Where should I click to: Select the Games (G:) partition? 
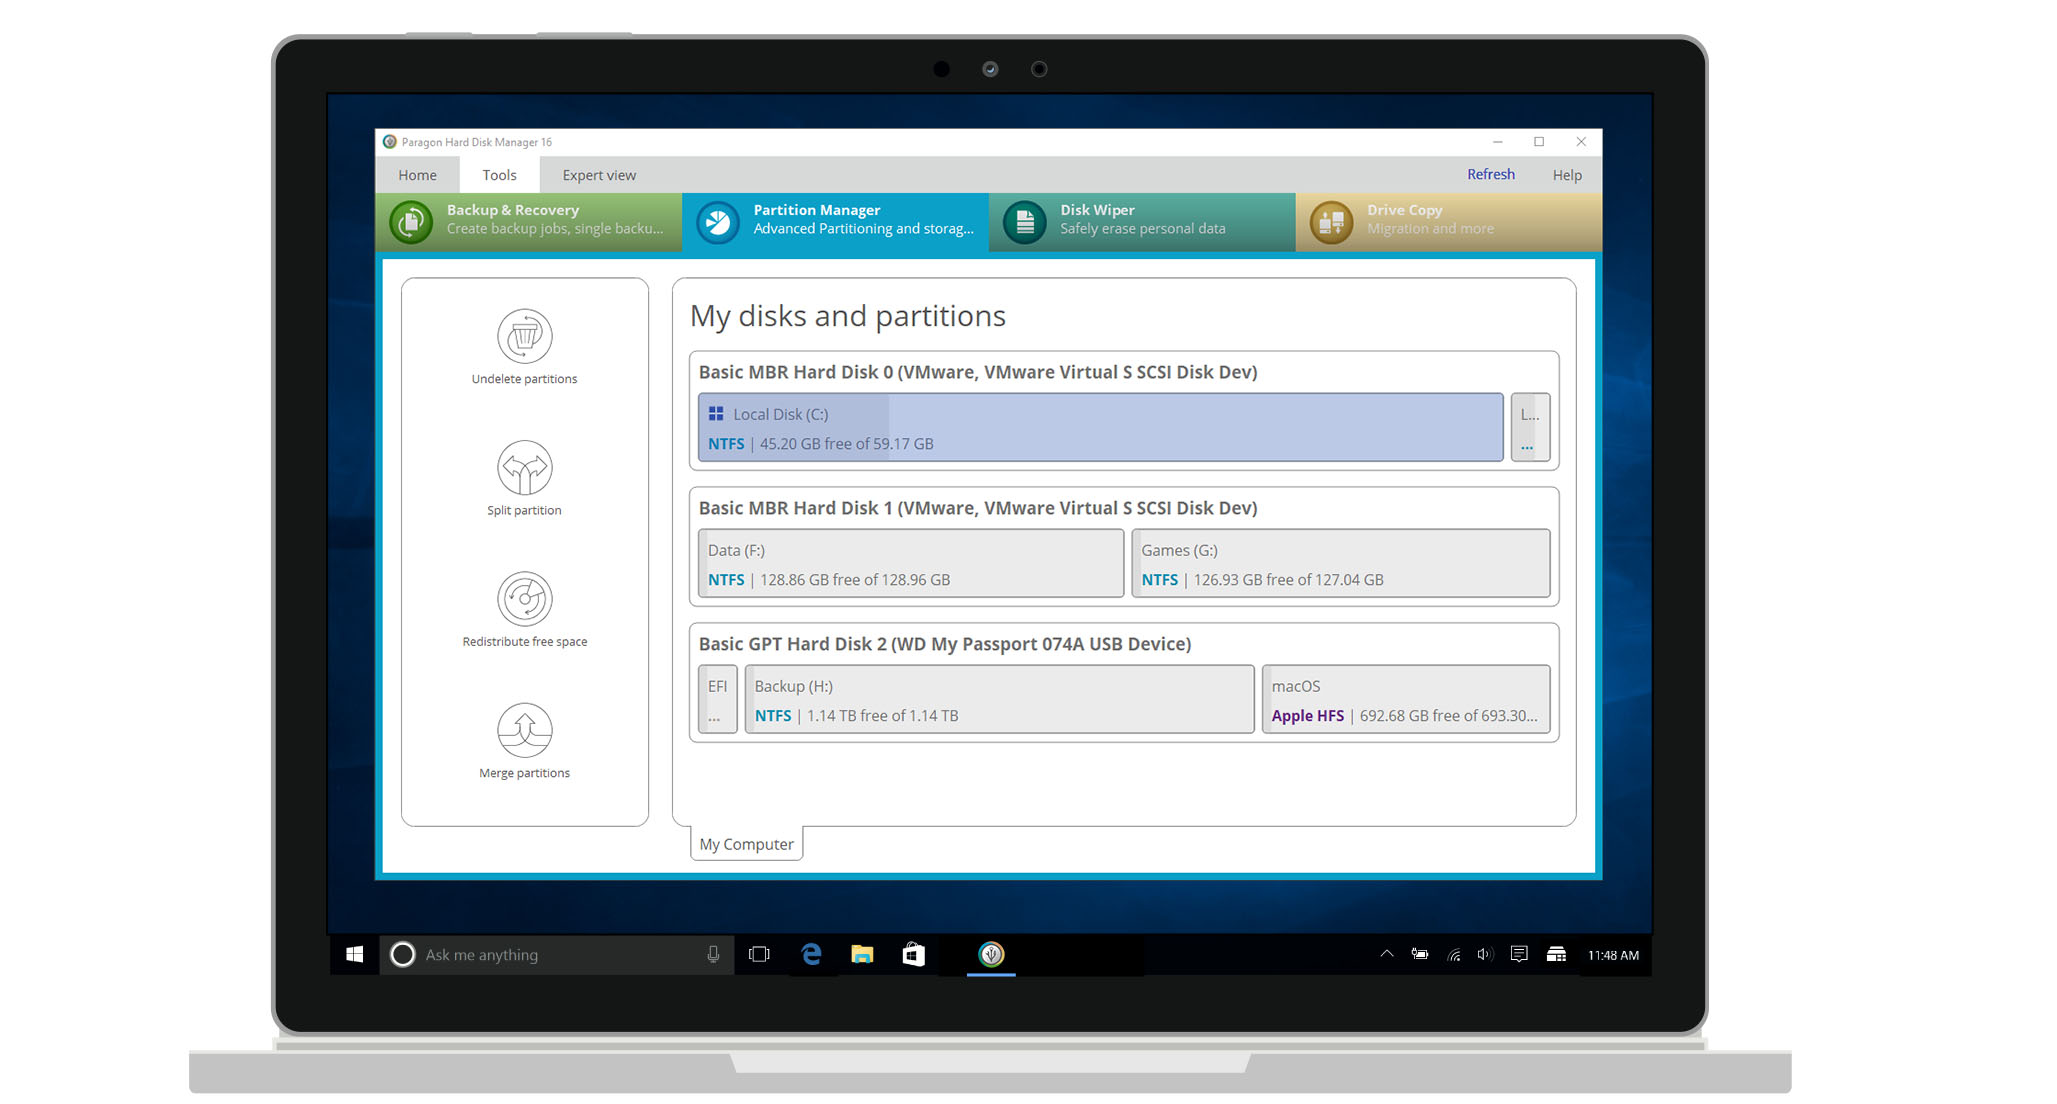coord(1340,564)
